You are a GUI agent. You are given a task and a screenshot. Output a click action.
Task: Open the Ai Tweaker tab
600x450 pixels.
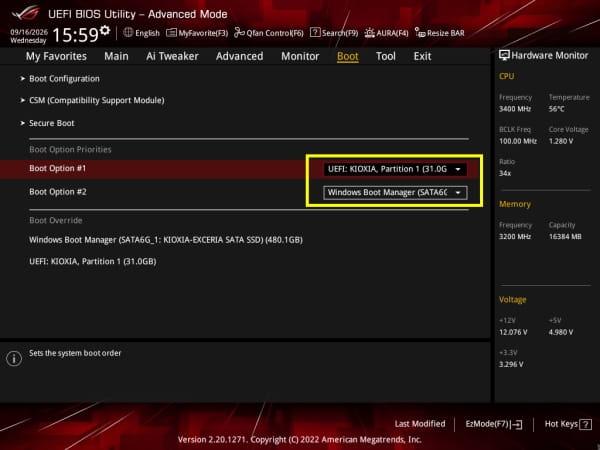[x=172, y=56]
